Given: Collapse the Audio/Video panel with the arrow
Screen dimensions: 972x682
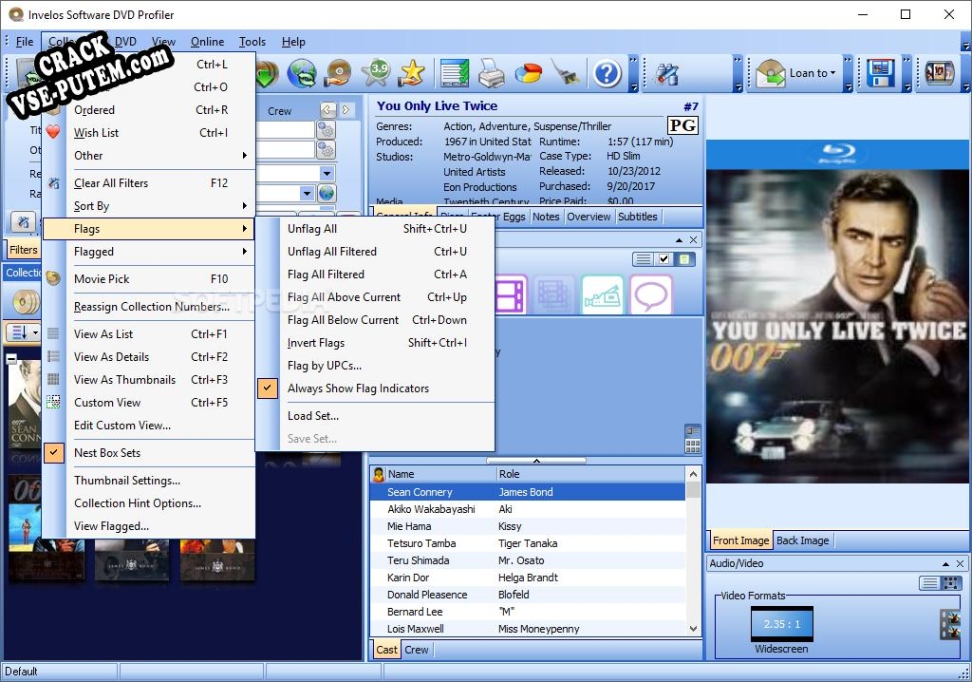Looking at the screenshot, I should point(944,564).
